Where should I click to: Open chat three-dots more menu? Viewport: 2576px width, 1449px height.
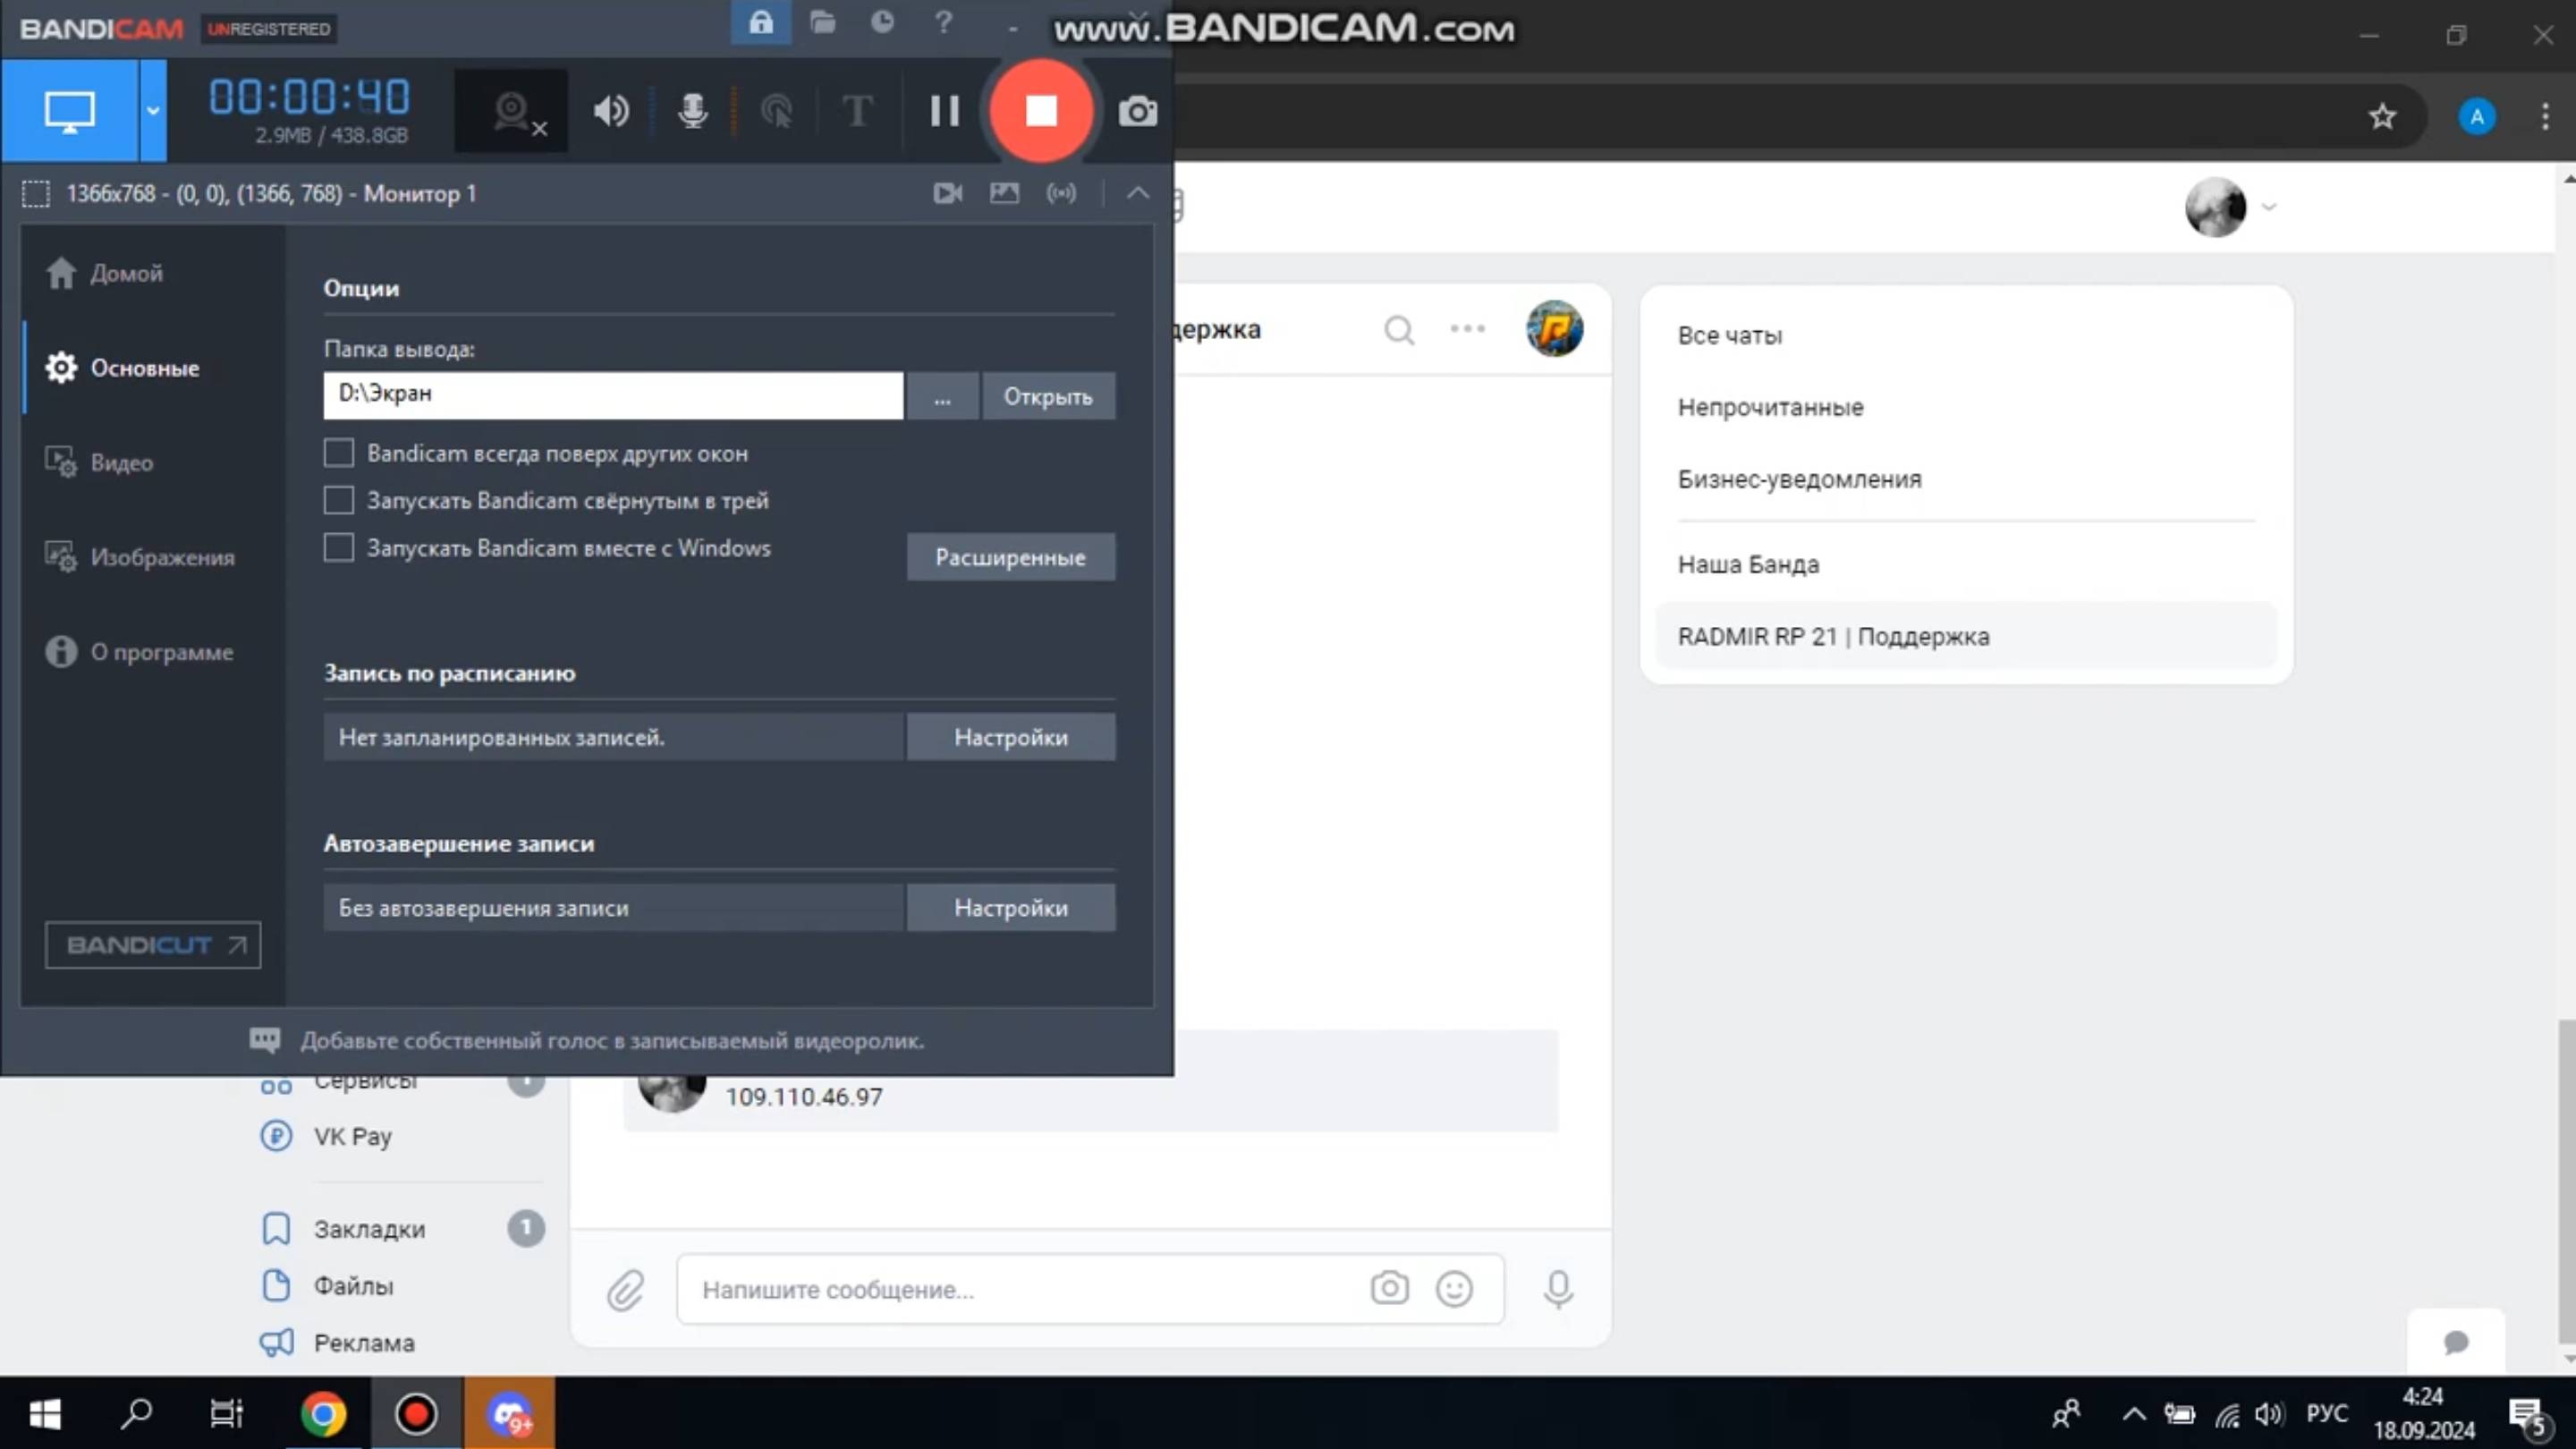point(1467,328)
